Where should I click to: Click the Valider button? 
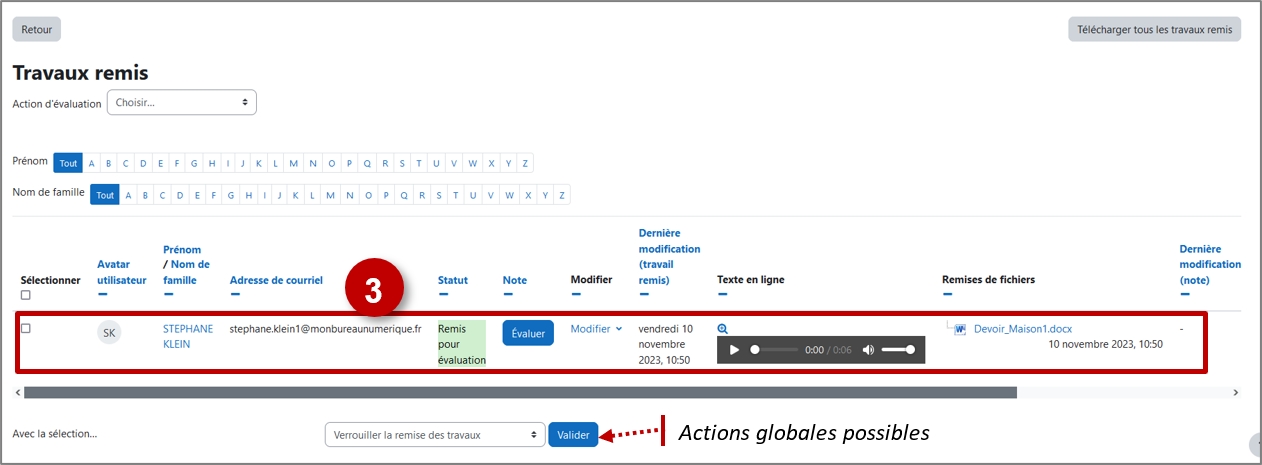(573, 435)
